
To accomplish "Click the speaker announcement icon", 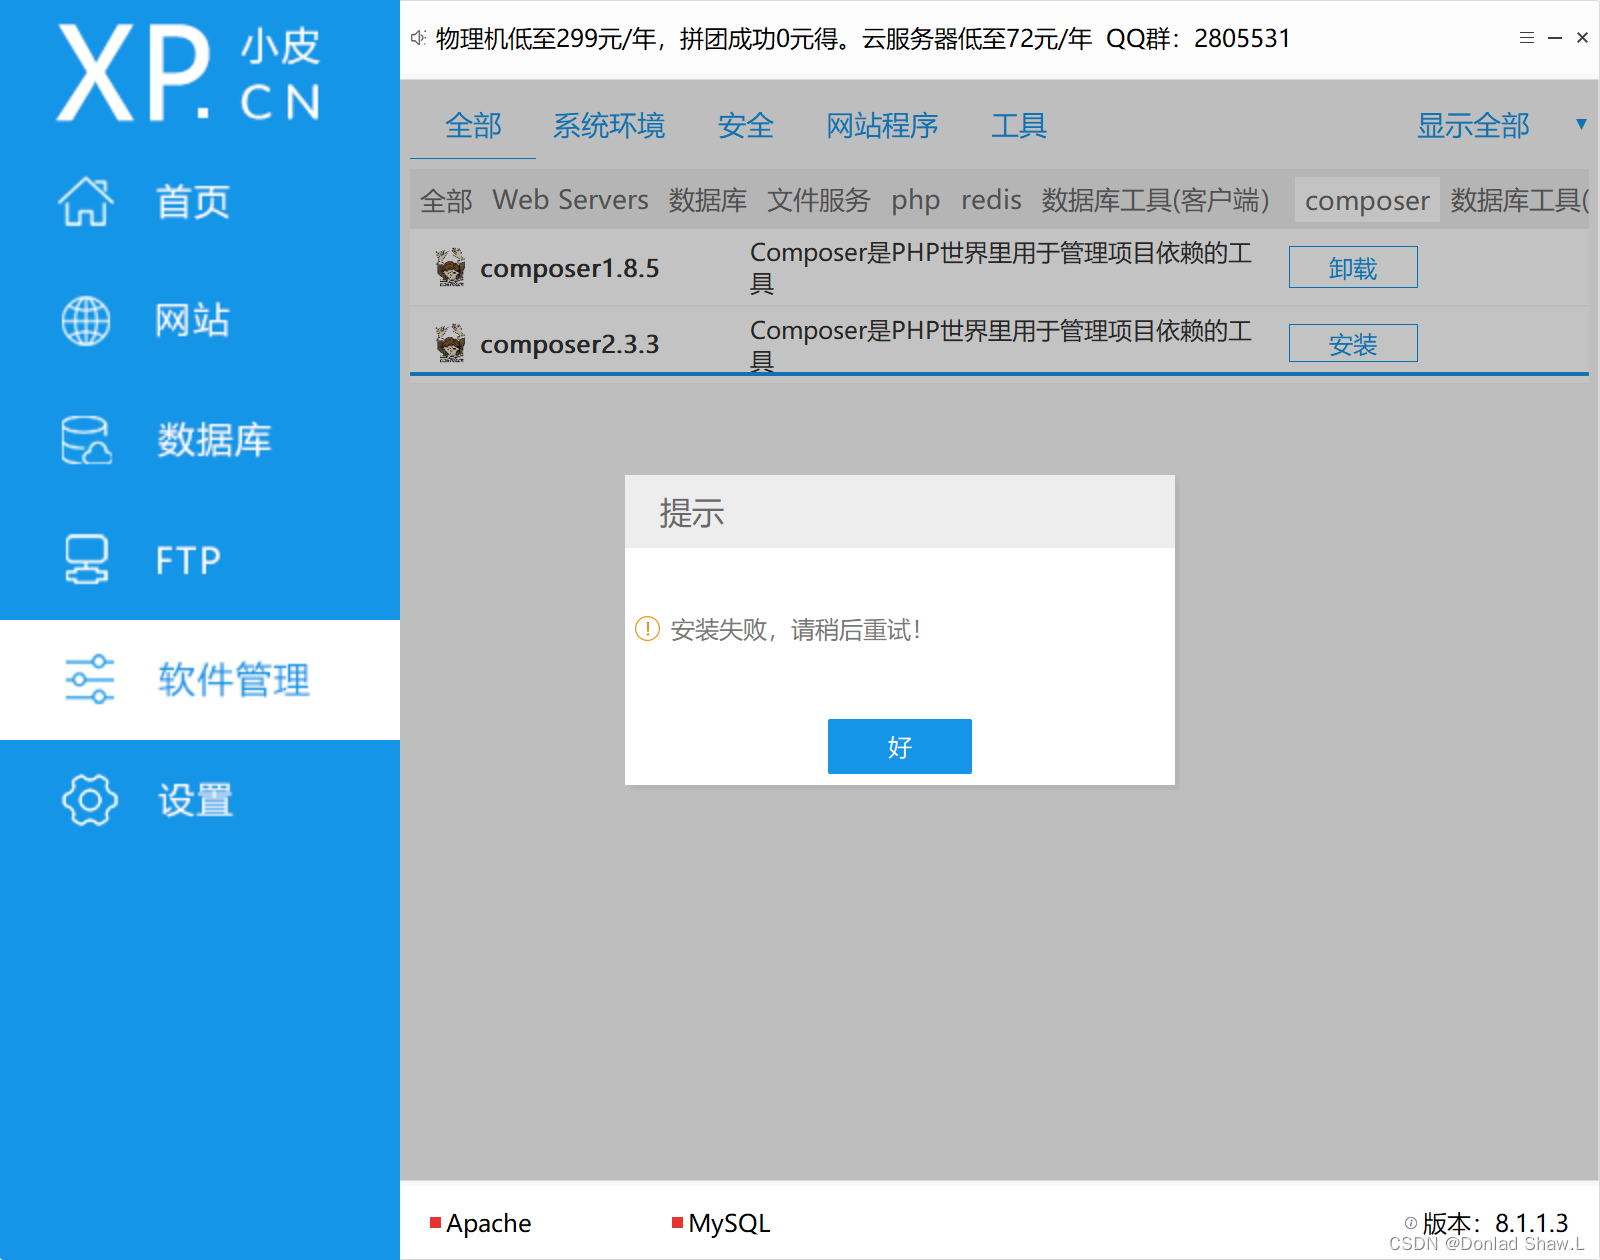I will tap(418, 38).
